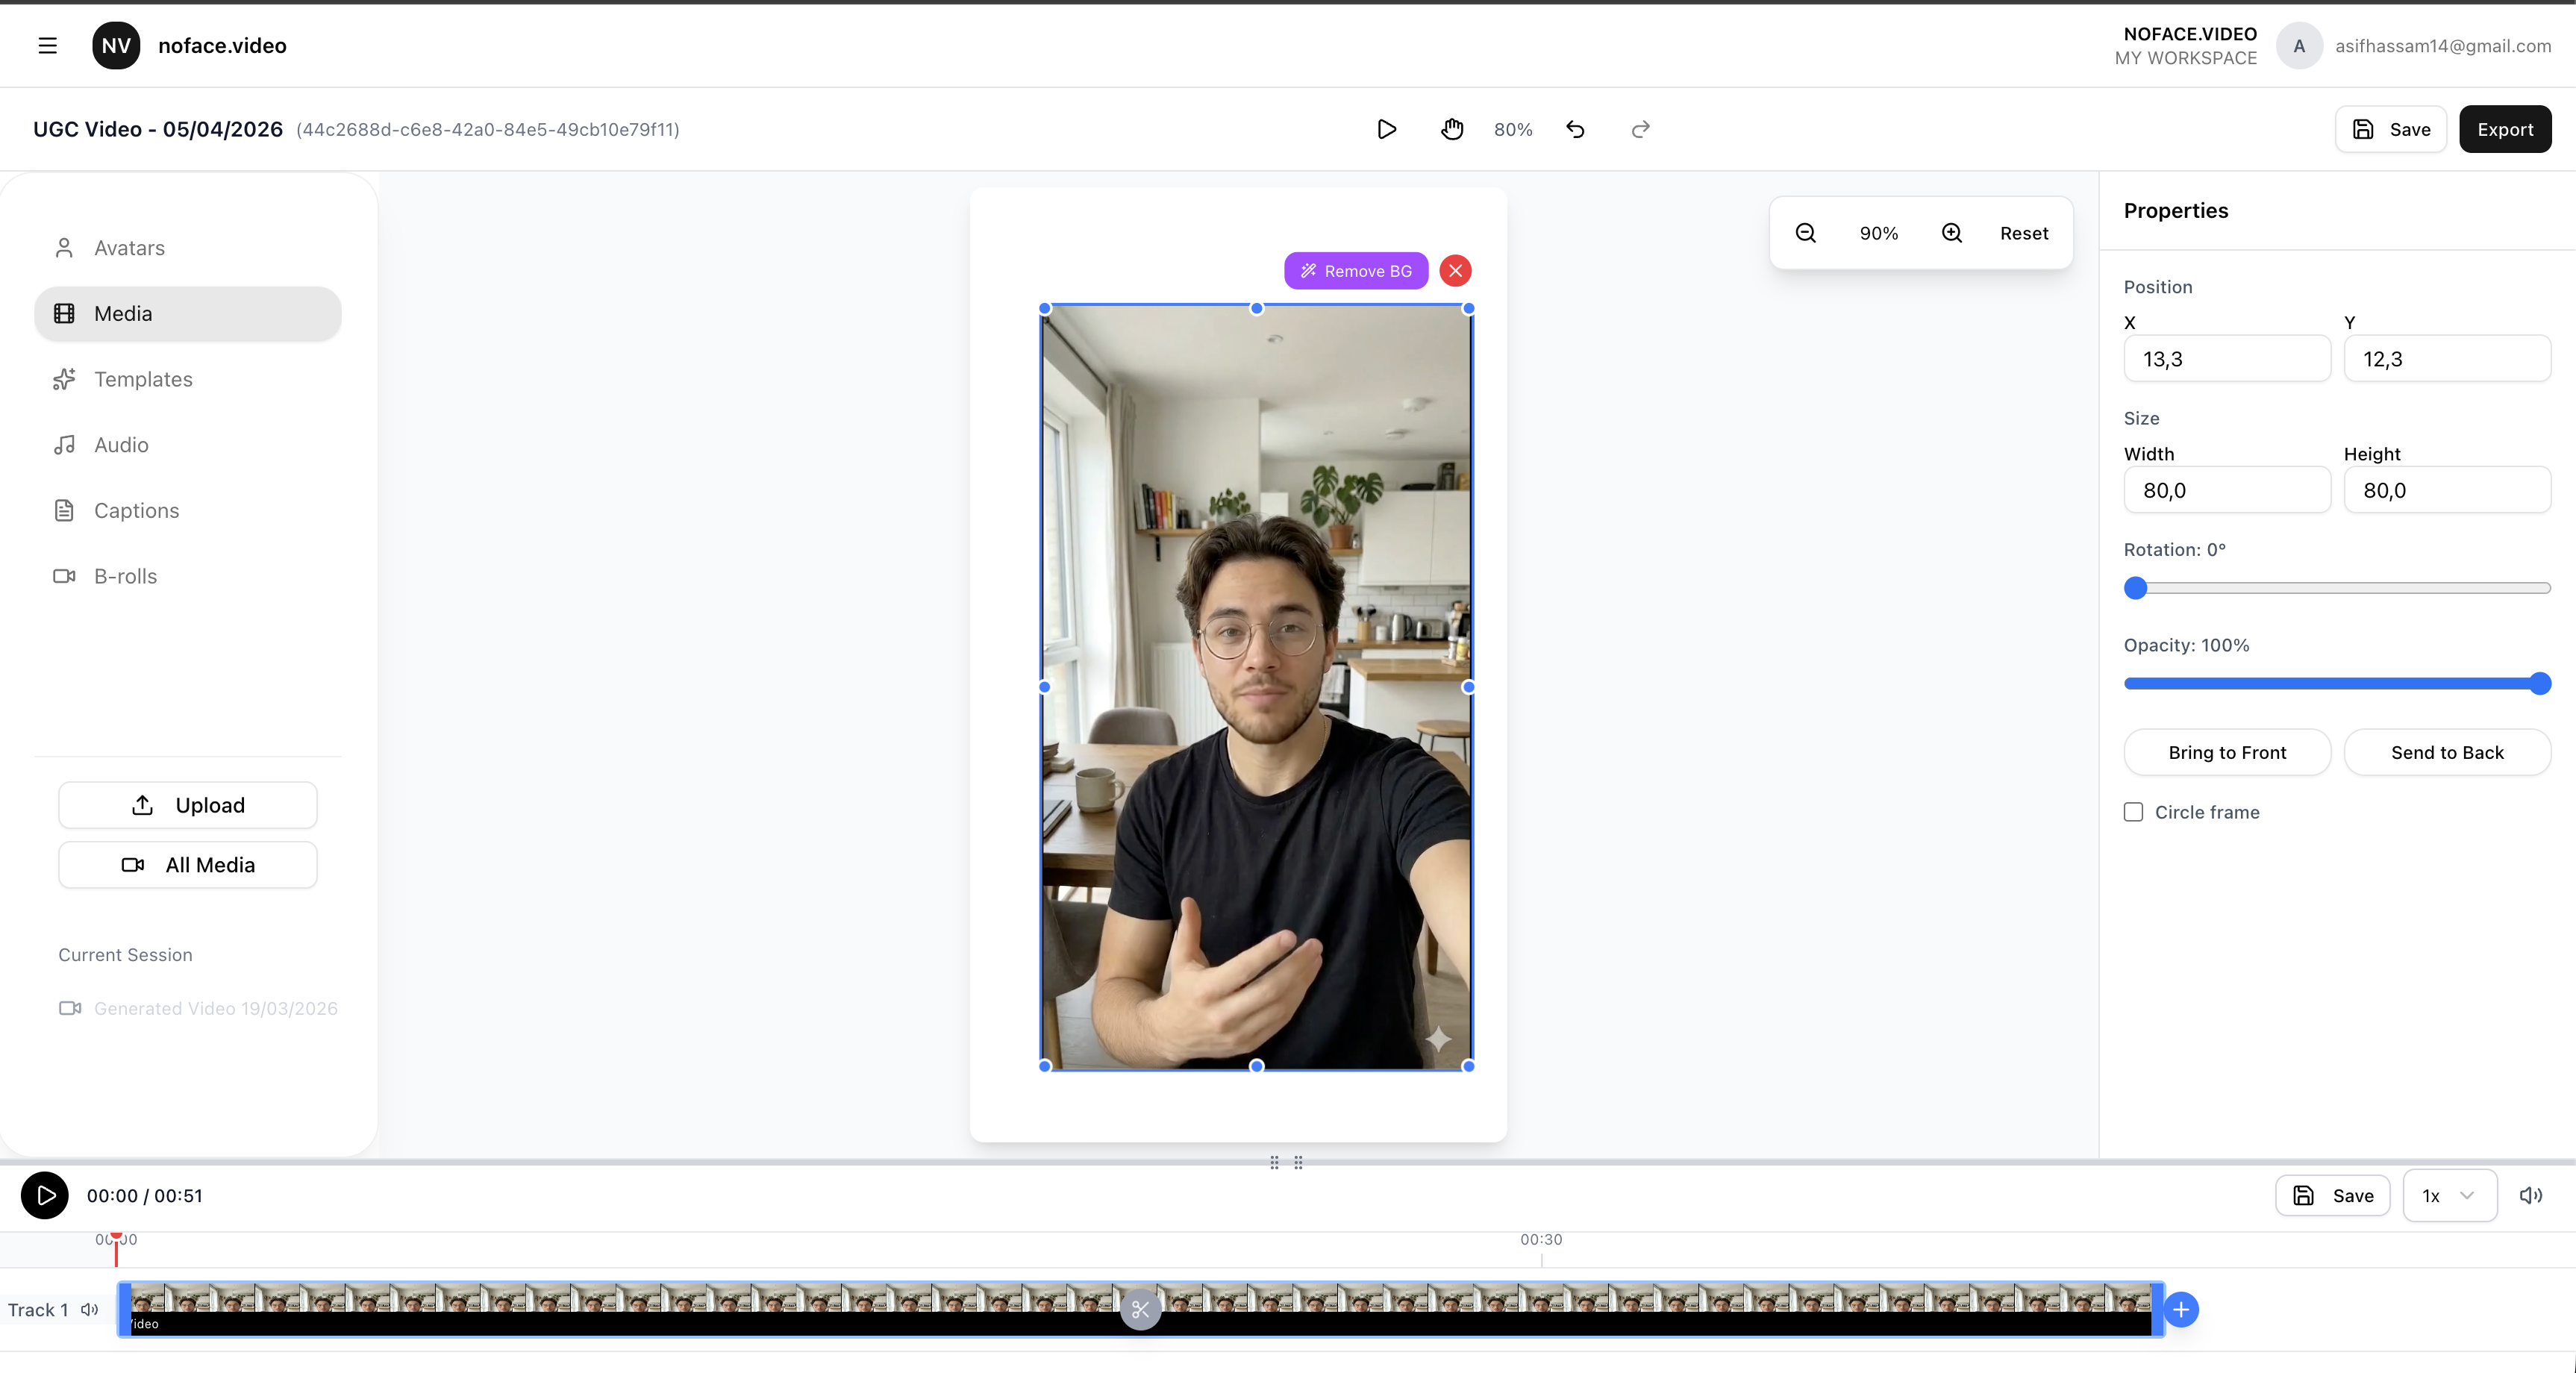
Task: Select the hand pan tool
Action: [1452, 129]
